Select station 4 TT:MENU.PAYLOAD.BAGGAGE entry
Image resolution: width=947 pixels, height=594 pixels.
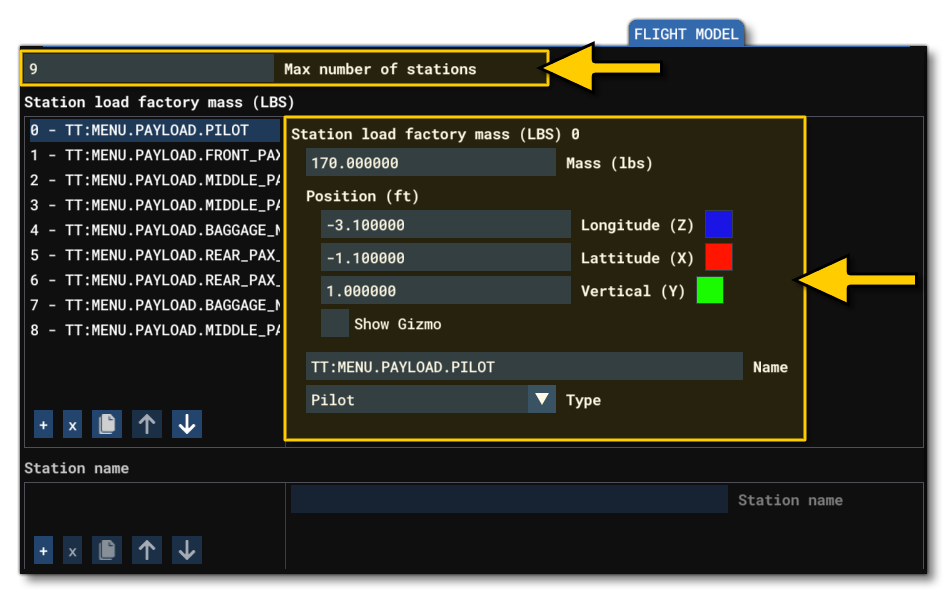point(150,230)
